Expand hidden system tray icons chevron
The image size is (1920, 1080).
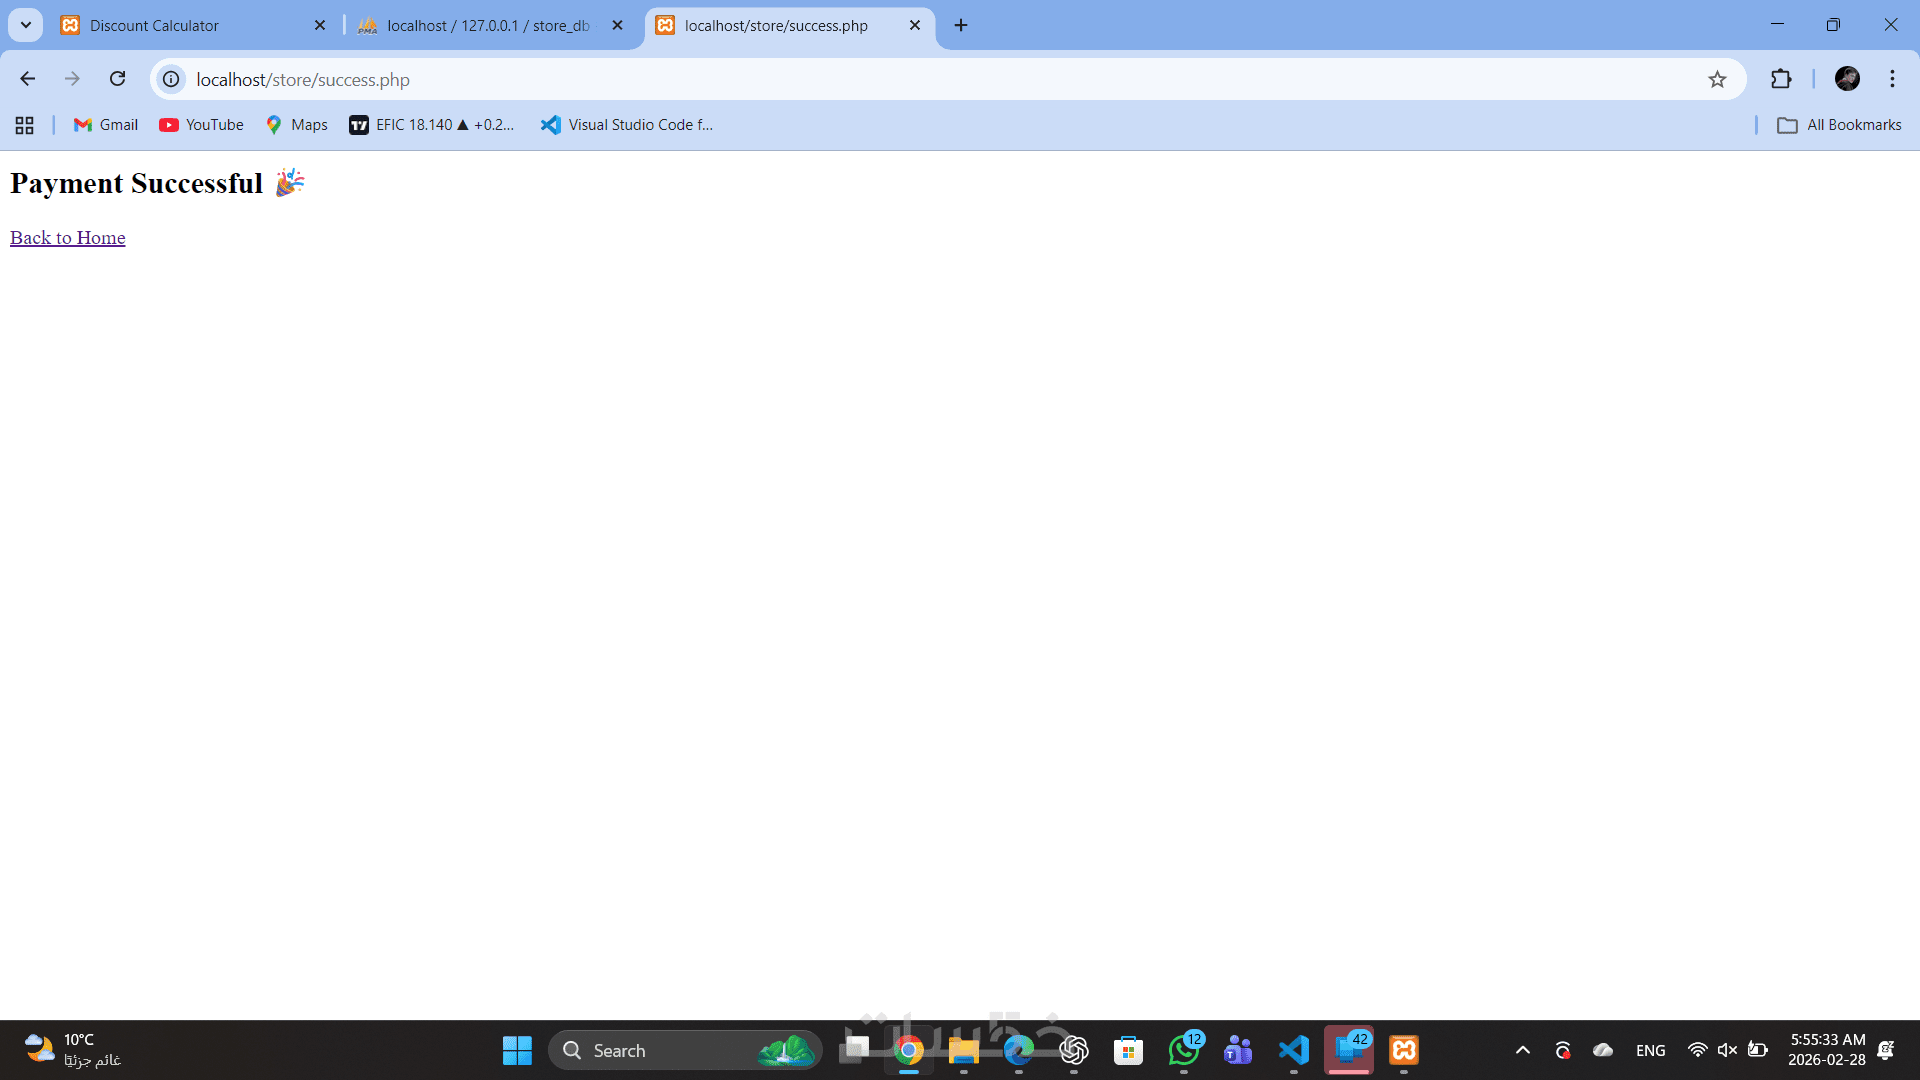[1522, 1050]
